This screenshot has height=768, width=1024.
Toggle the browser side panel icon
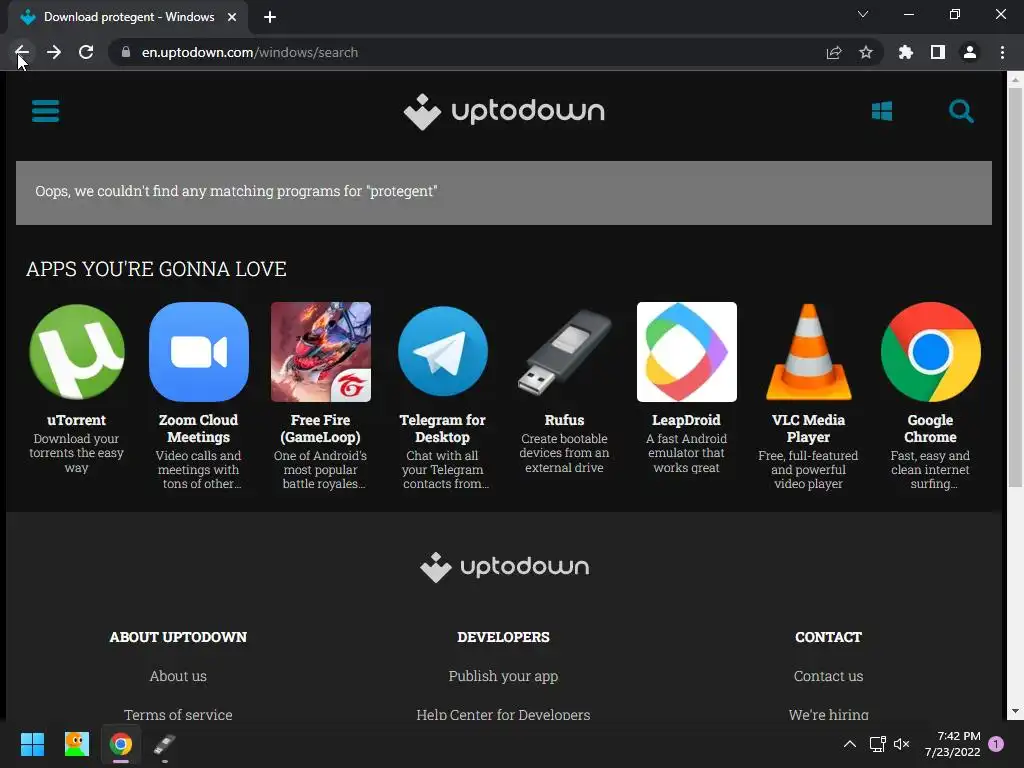tap(937, 52)
